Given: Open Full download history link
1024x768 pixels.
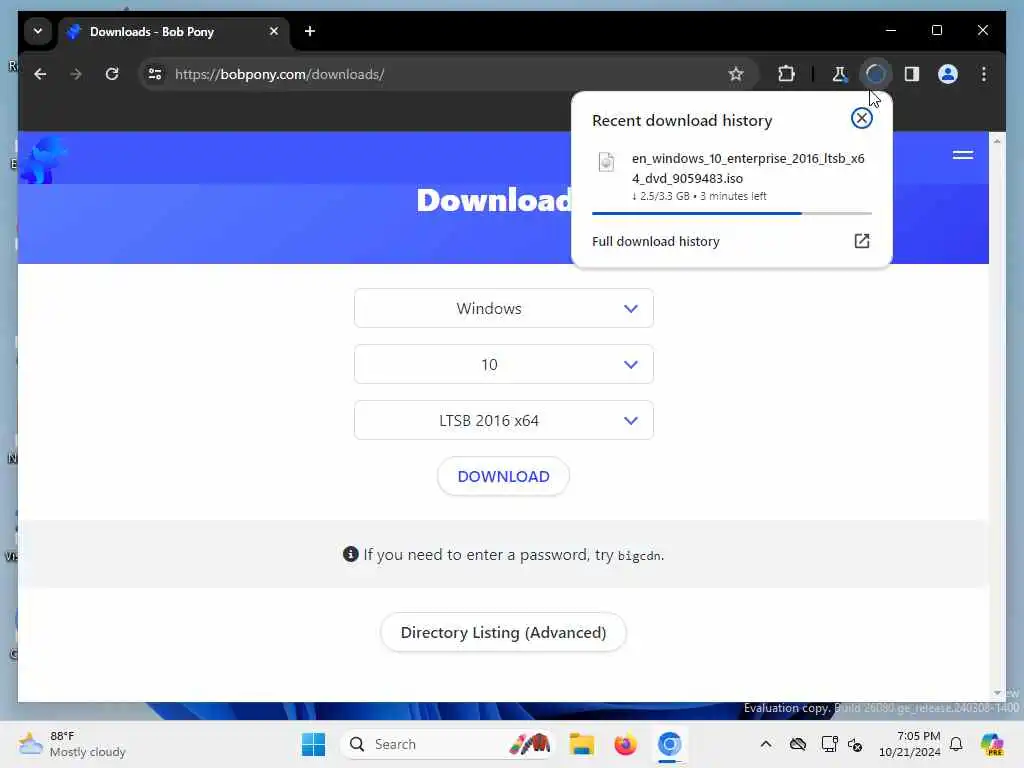Looking at the screenshot, I should coord(656,242).
